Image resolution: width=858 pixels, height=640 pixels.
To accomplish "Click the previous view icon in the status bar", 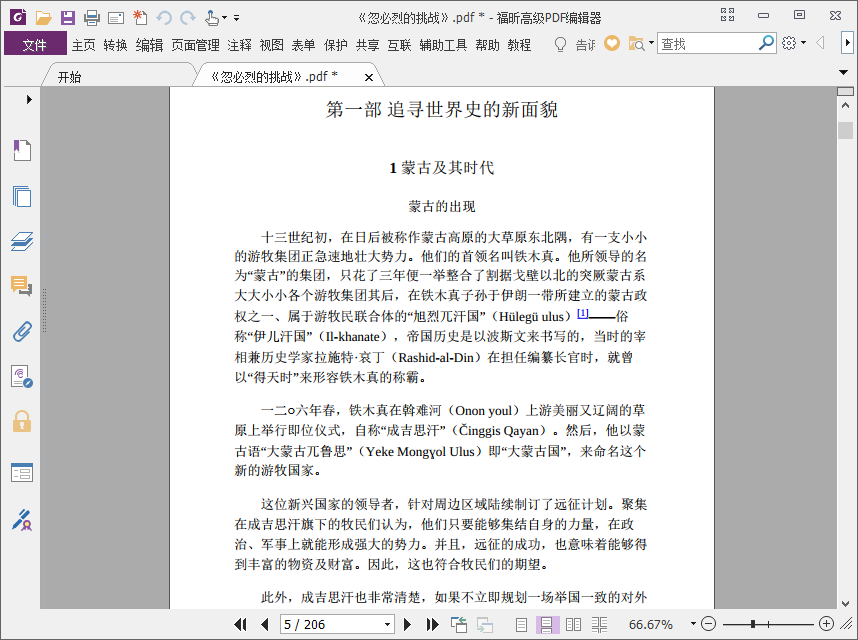I will (x=459, y=624).
